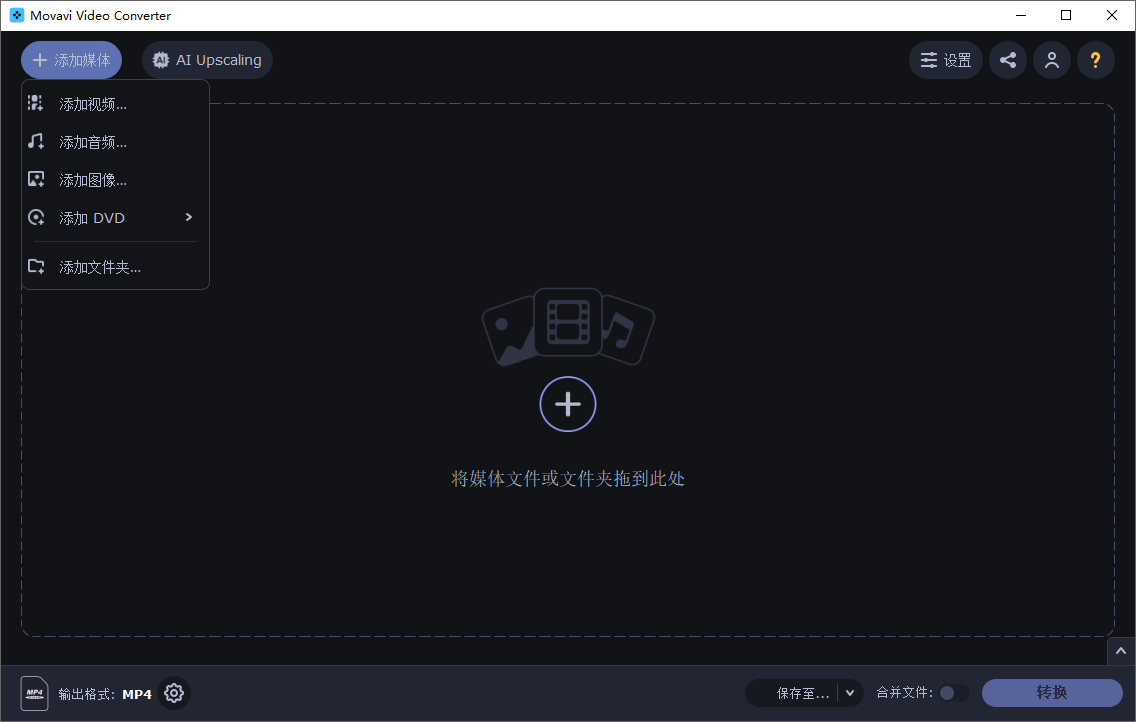This screenshot has width=1136, height=722.
Task: Click the 保存至... button
Action: point(792,693)
